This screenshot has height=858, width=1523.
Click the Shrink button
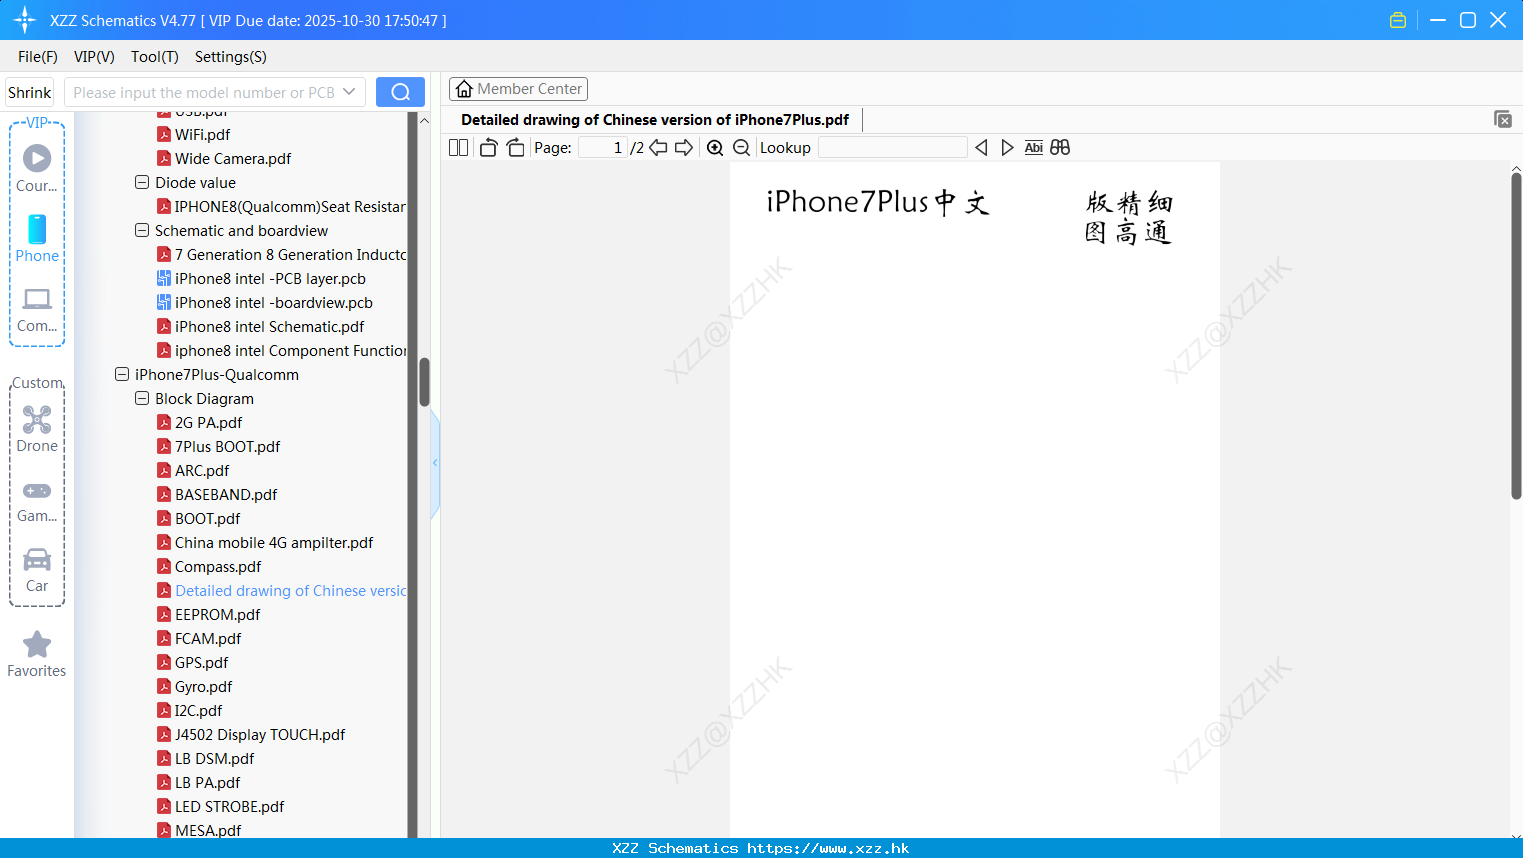click(29, 92)
